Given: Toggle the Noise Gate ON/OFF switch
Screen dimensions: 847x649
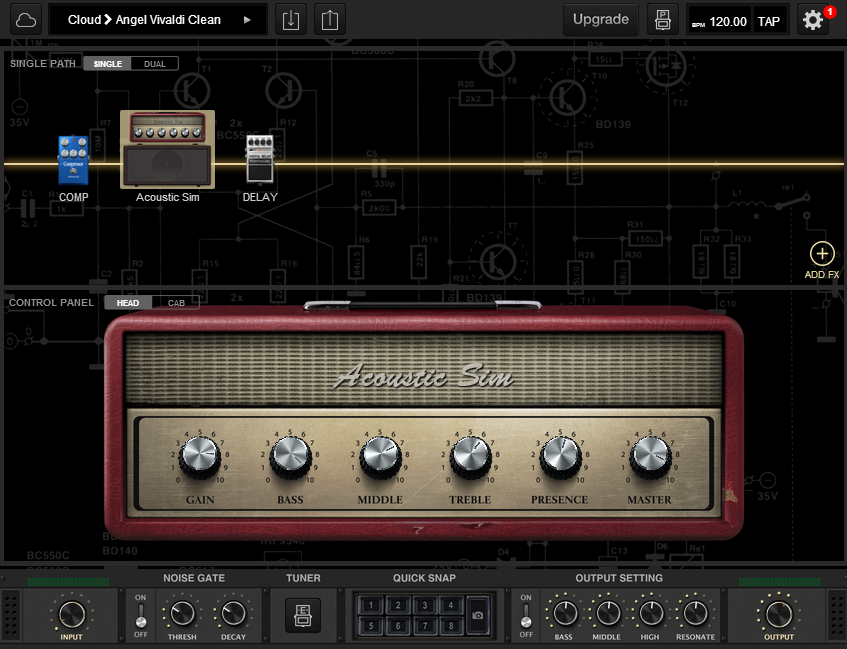Looking at the screenshot, I should (x=140, y=615).
